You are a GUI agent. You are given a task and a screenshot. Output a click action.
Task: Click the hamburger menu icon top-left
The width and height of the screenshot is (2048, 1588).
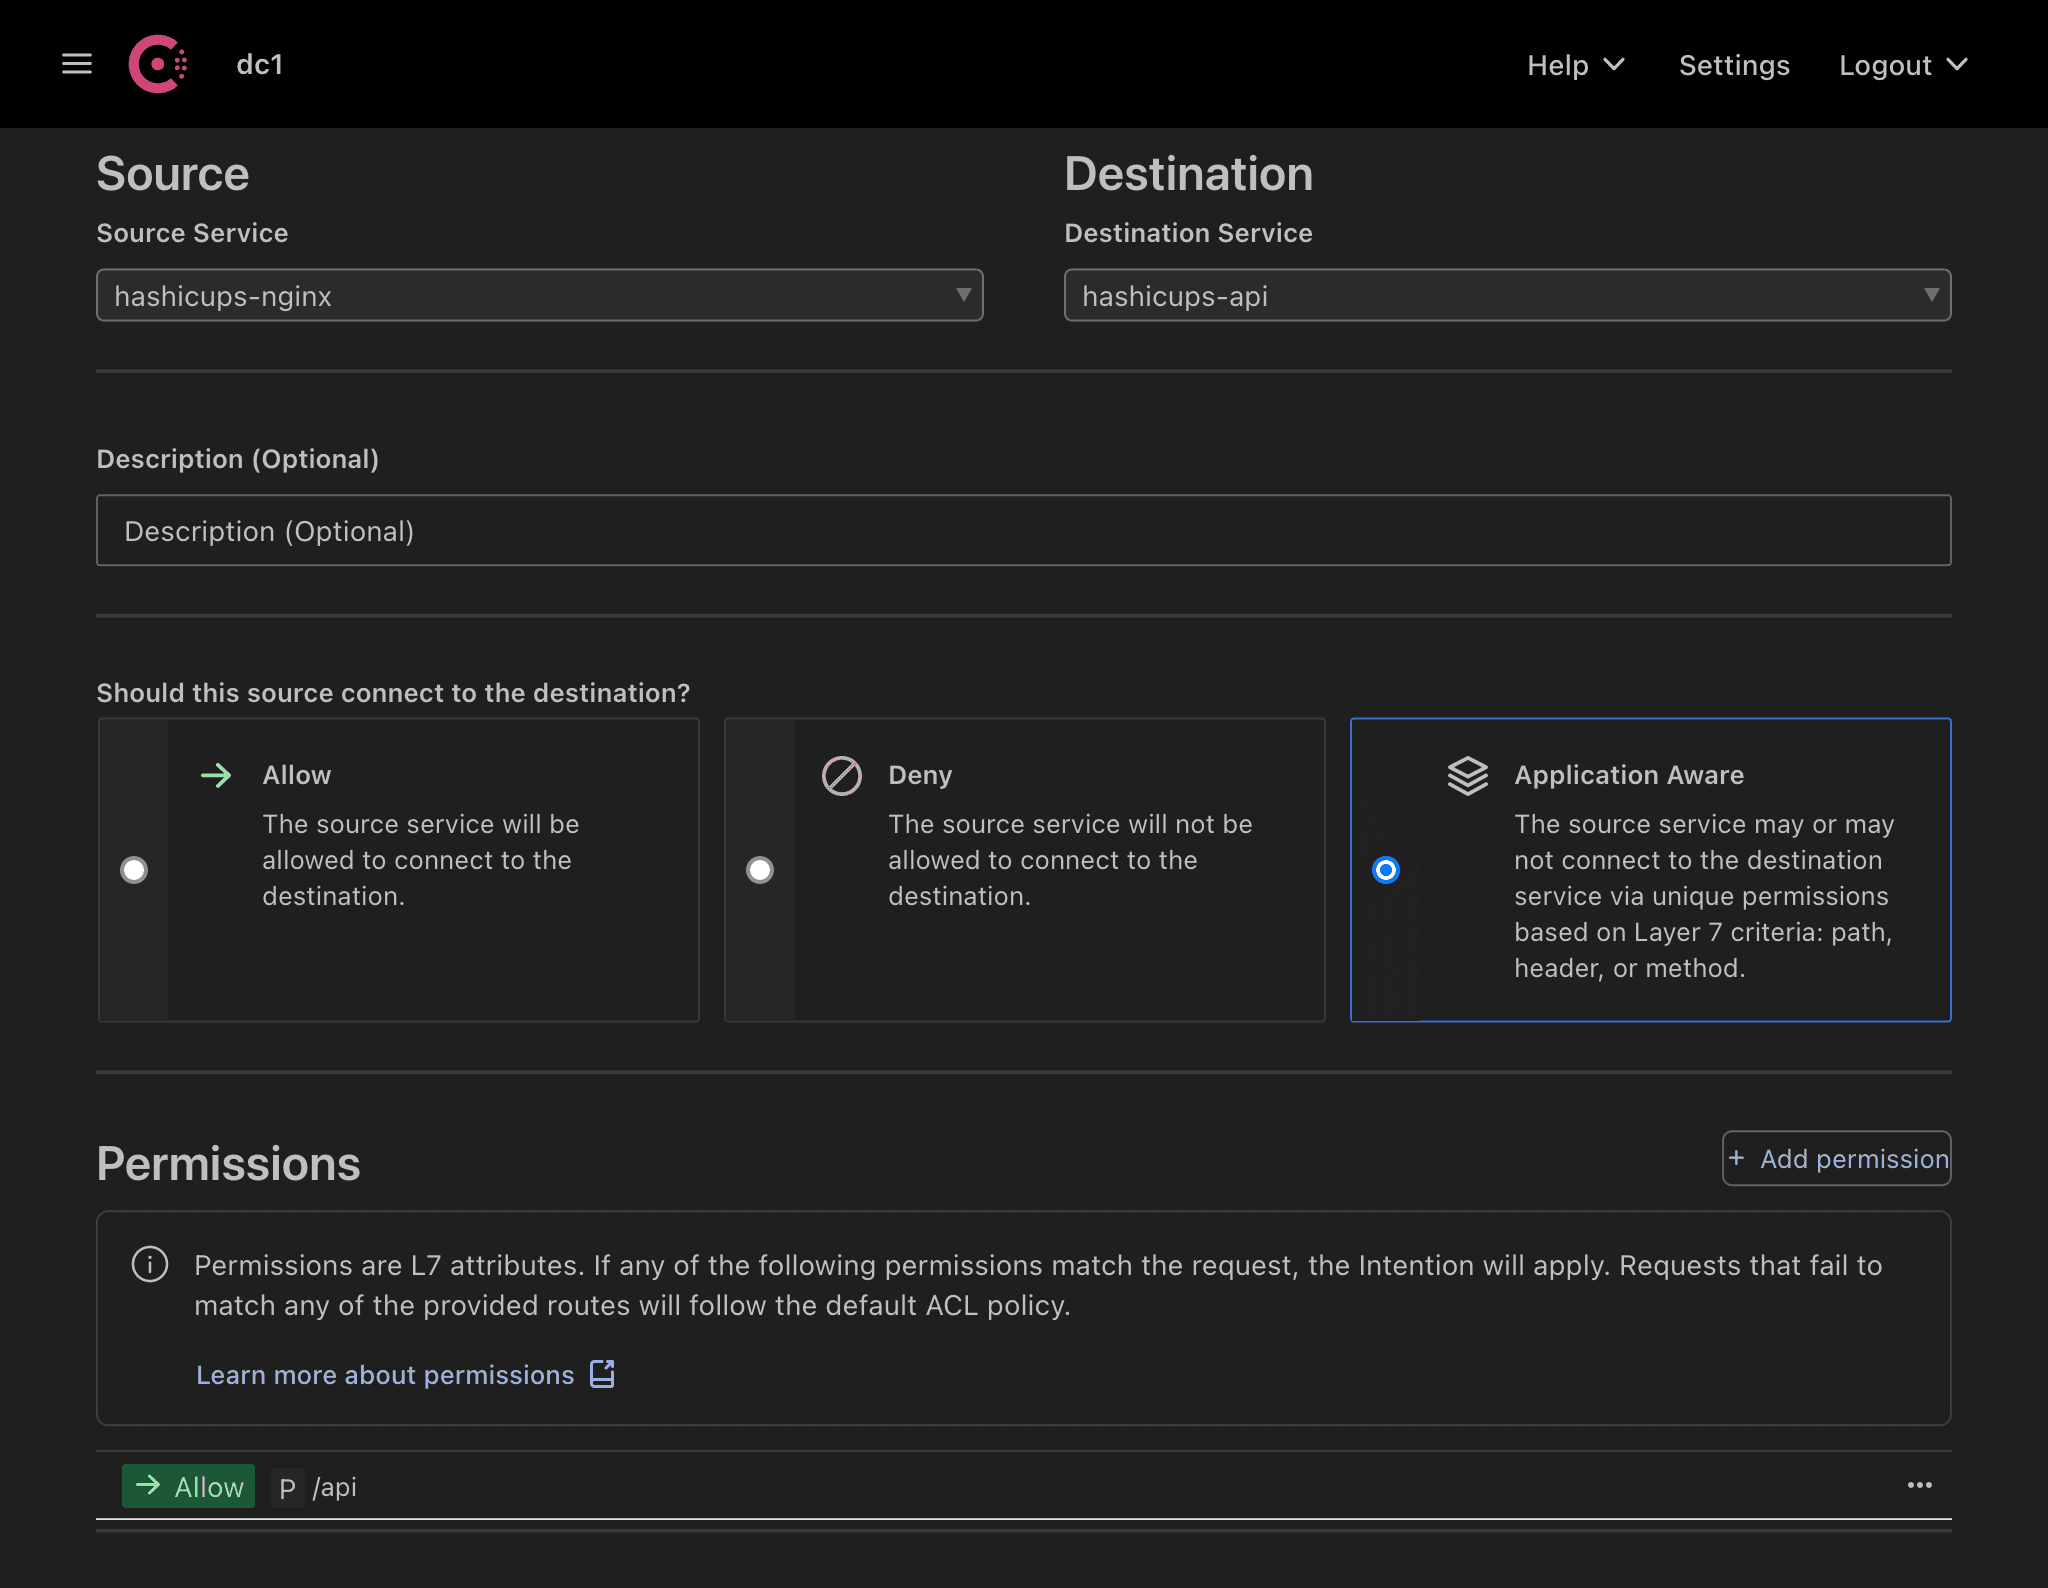[76, 65]
